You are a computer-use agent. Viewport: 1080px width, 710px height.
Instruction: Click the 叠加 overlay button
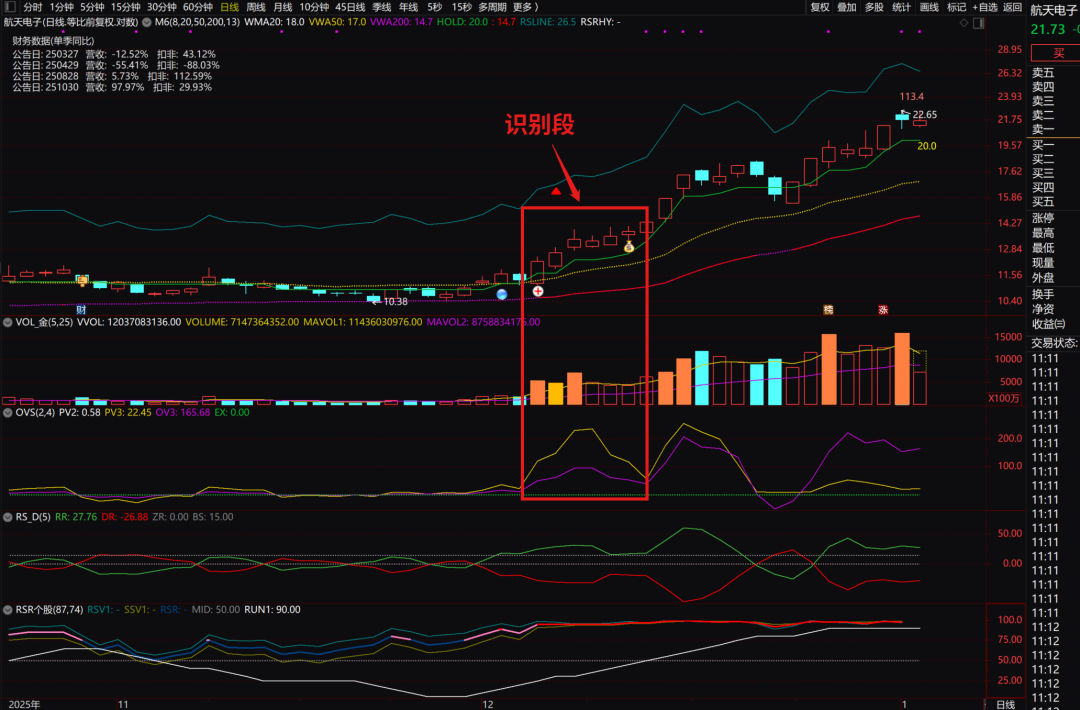(847, 7)
